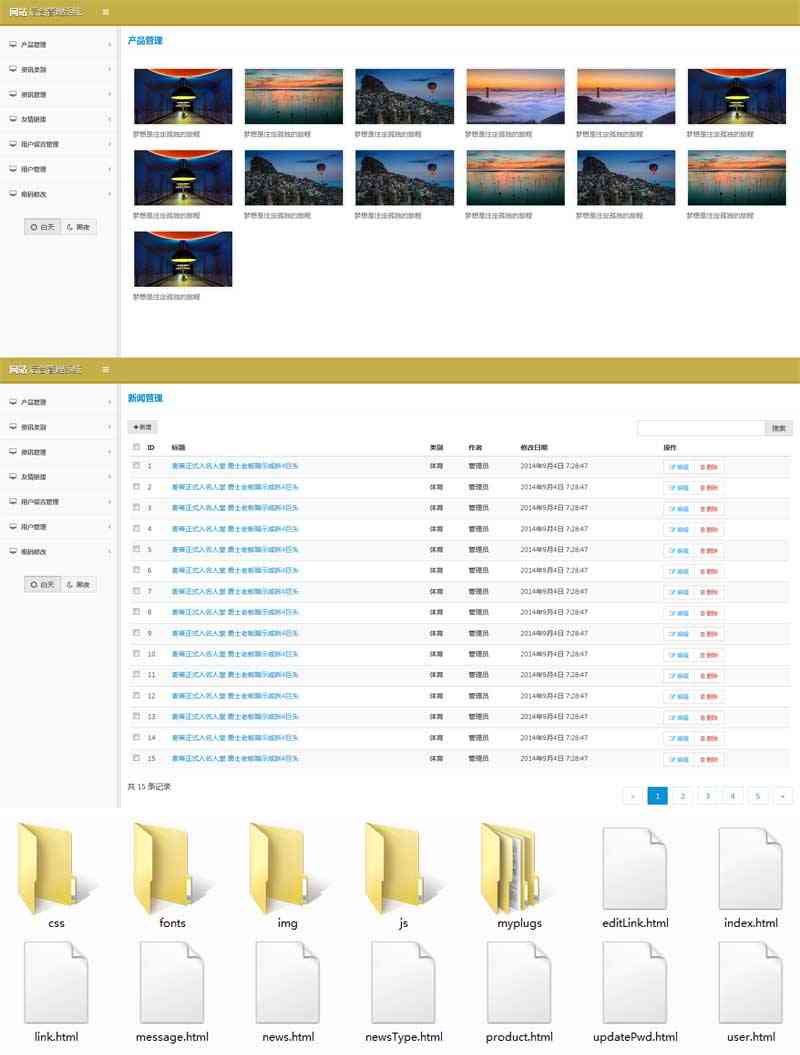This screenshot has height=1055, width=800.
Task: Check the checkbox for news row 3
Action: (137, 508)
